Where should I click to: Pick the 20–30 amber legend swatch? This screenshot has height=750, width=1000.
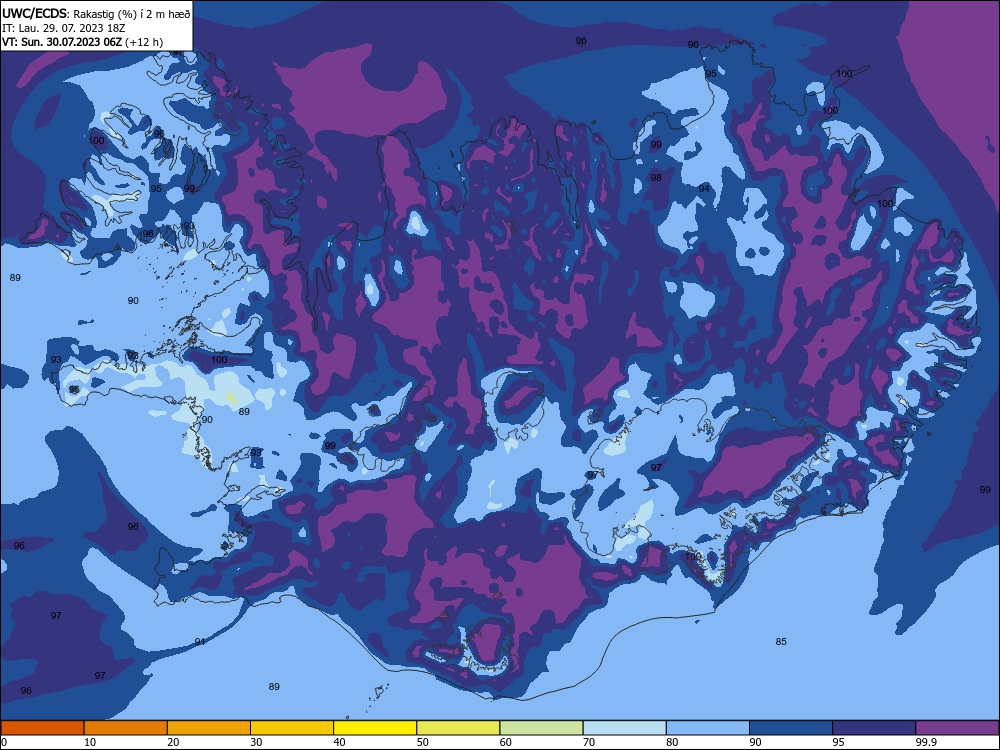pos(209,728)
